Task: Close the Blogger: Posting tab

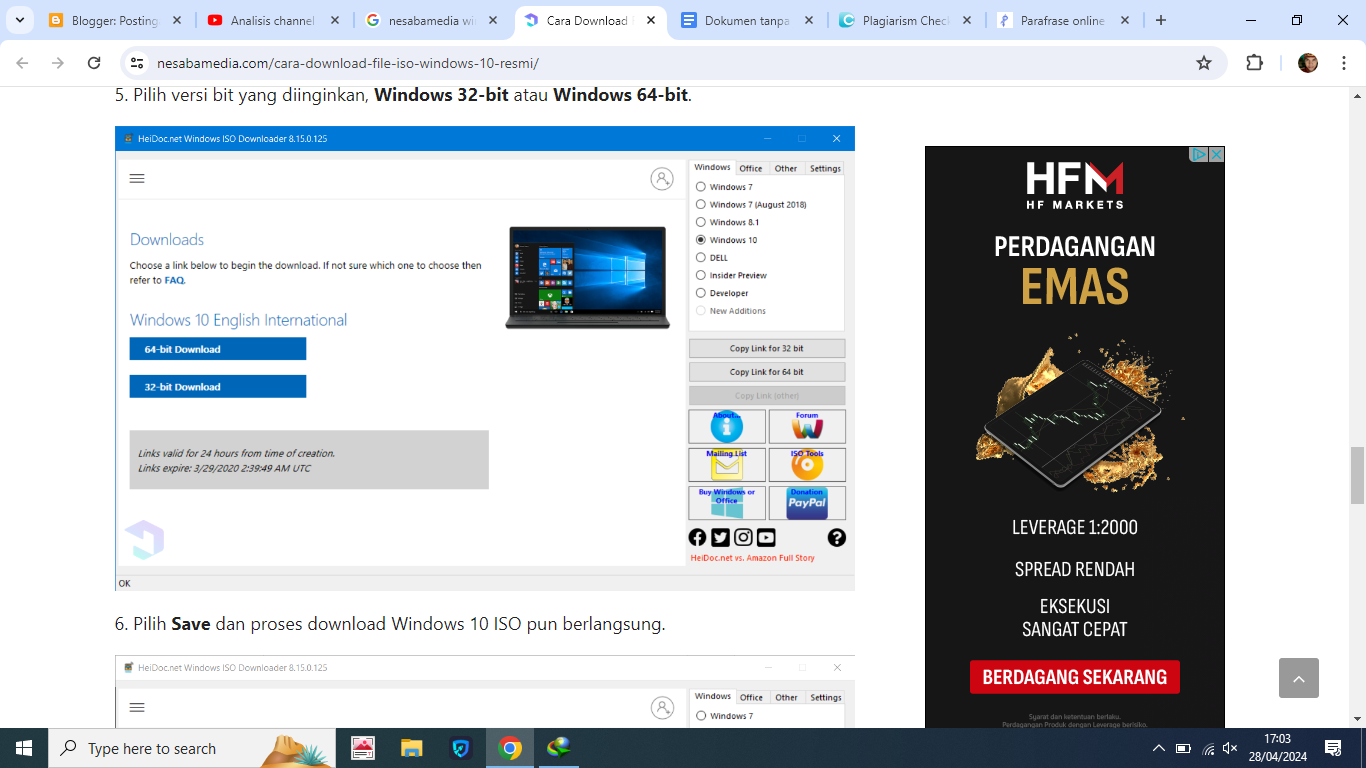Action: (176, 20)
